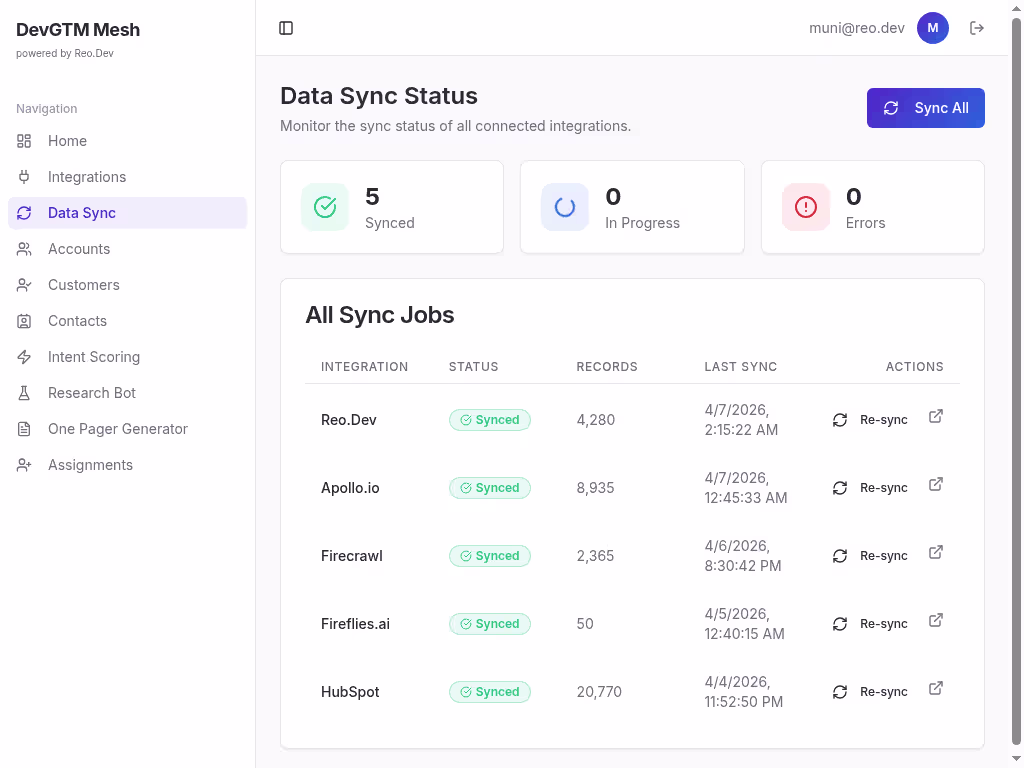Image resolution: width=1024 pixels, height=768 pixels.
Task: Click the Sync All button
Action: pos(925,108)
